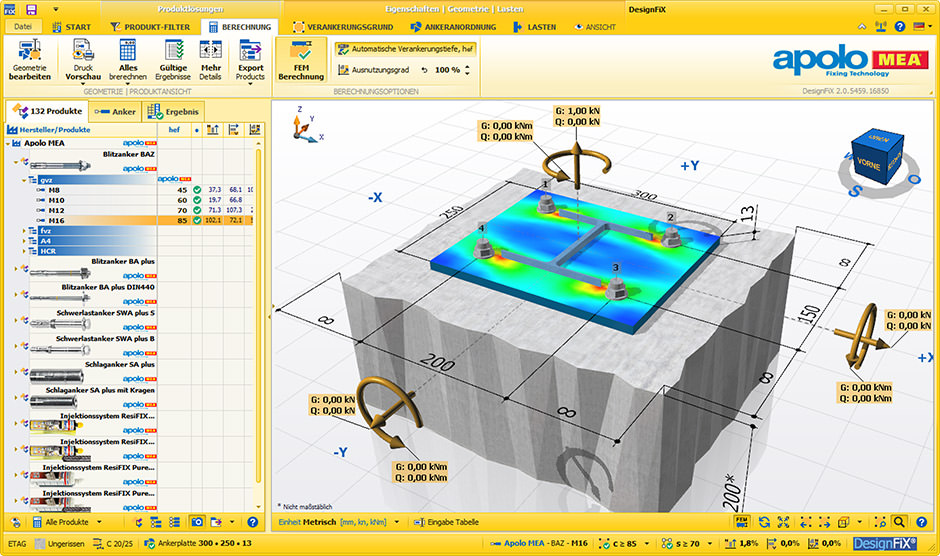Click expand tree list icon
The height and width of the screenshot is (556, 940).
click(156, 522)
